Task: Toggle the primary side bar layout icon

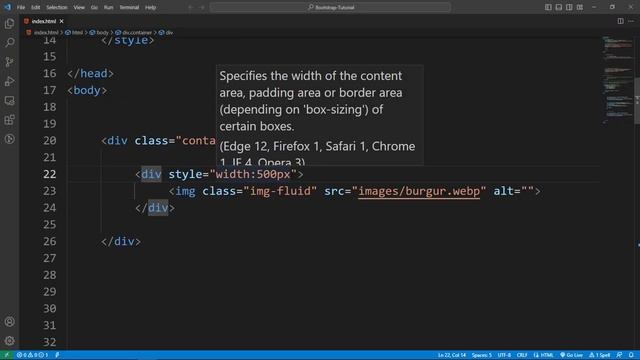Action: pyautogui.click(x=548, y=7)
